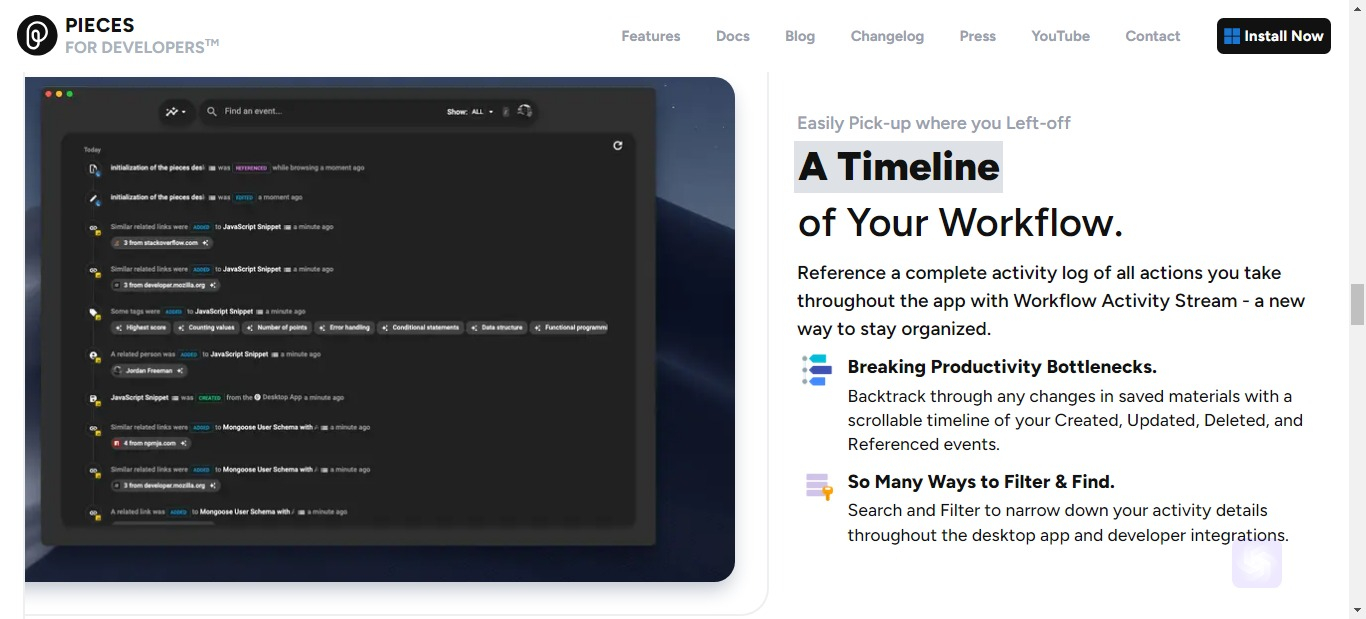View the Changelog page
This screenshot has height=619, width=1366.
point(887,36)
